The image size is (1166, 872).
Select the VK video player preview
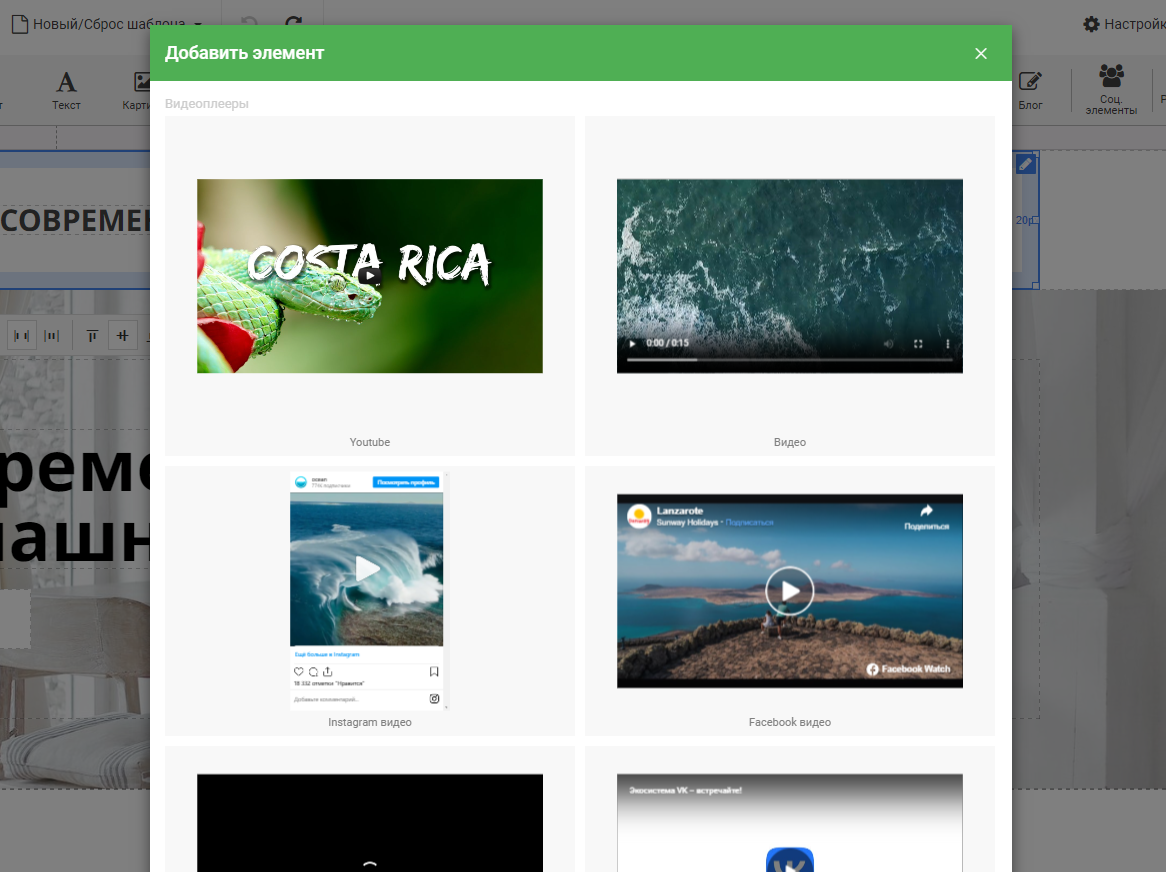coord(789,822)
